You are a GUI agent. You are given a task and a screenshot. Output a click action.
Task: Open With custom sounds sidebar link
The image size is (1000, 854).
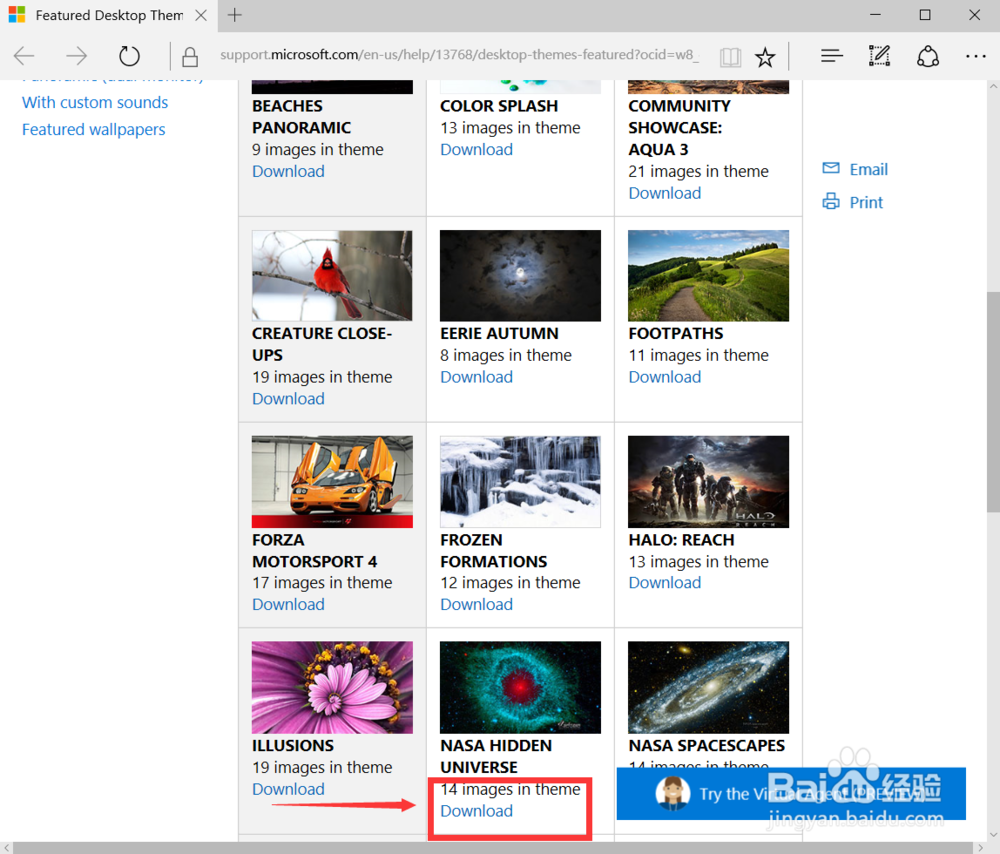pyautogui.click(x=95, y=102)
